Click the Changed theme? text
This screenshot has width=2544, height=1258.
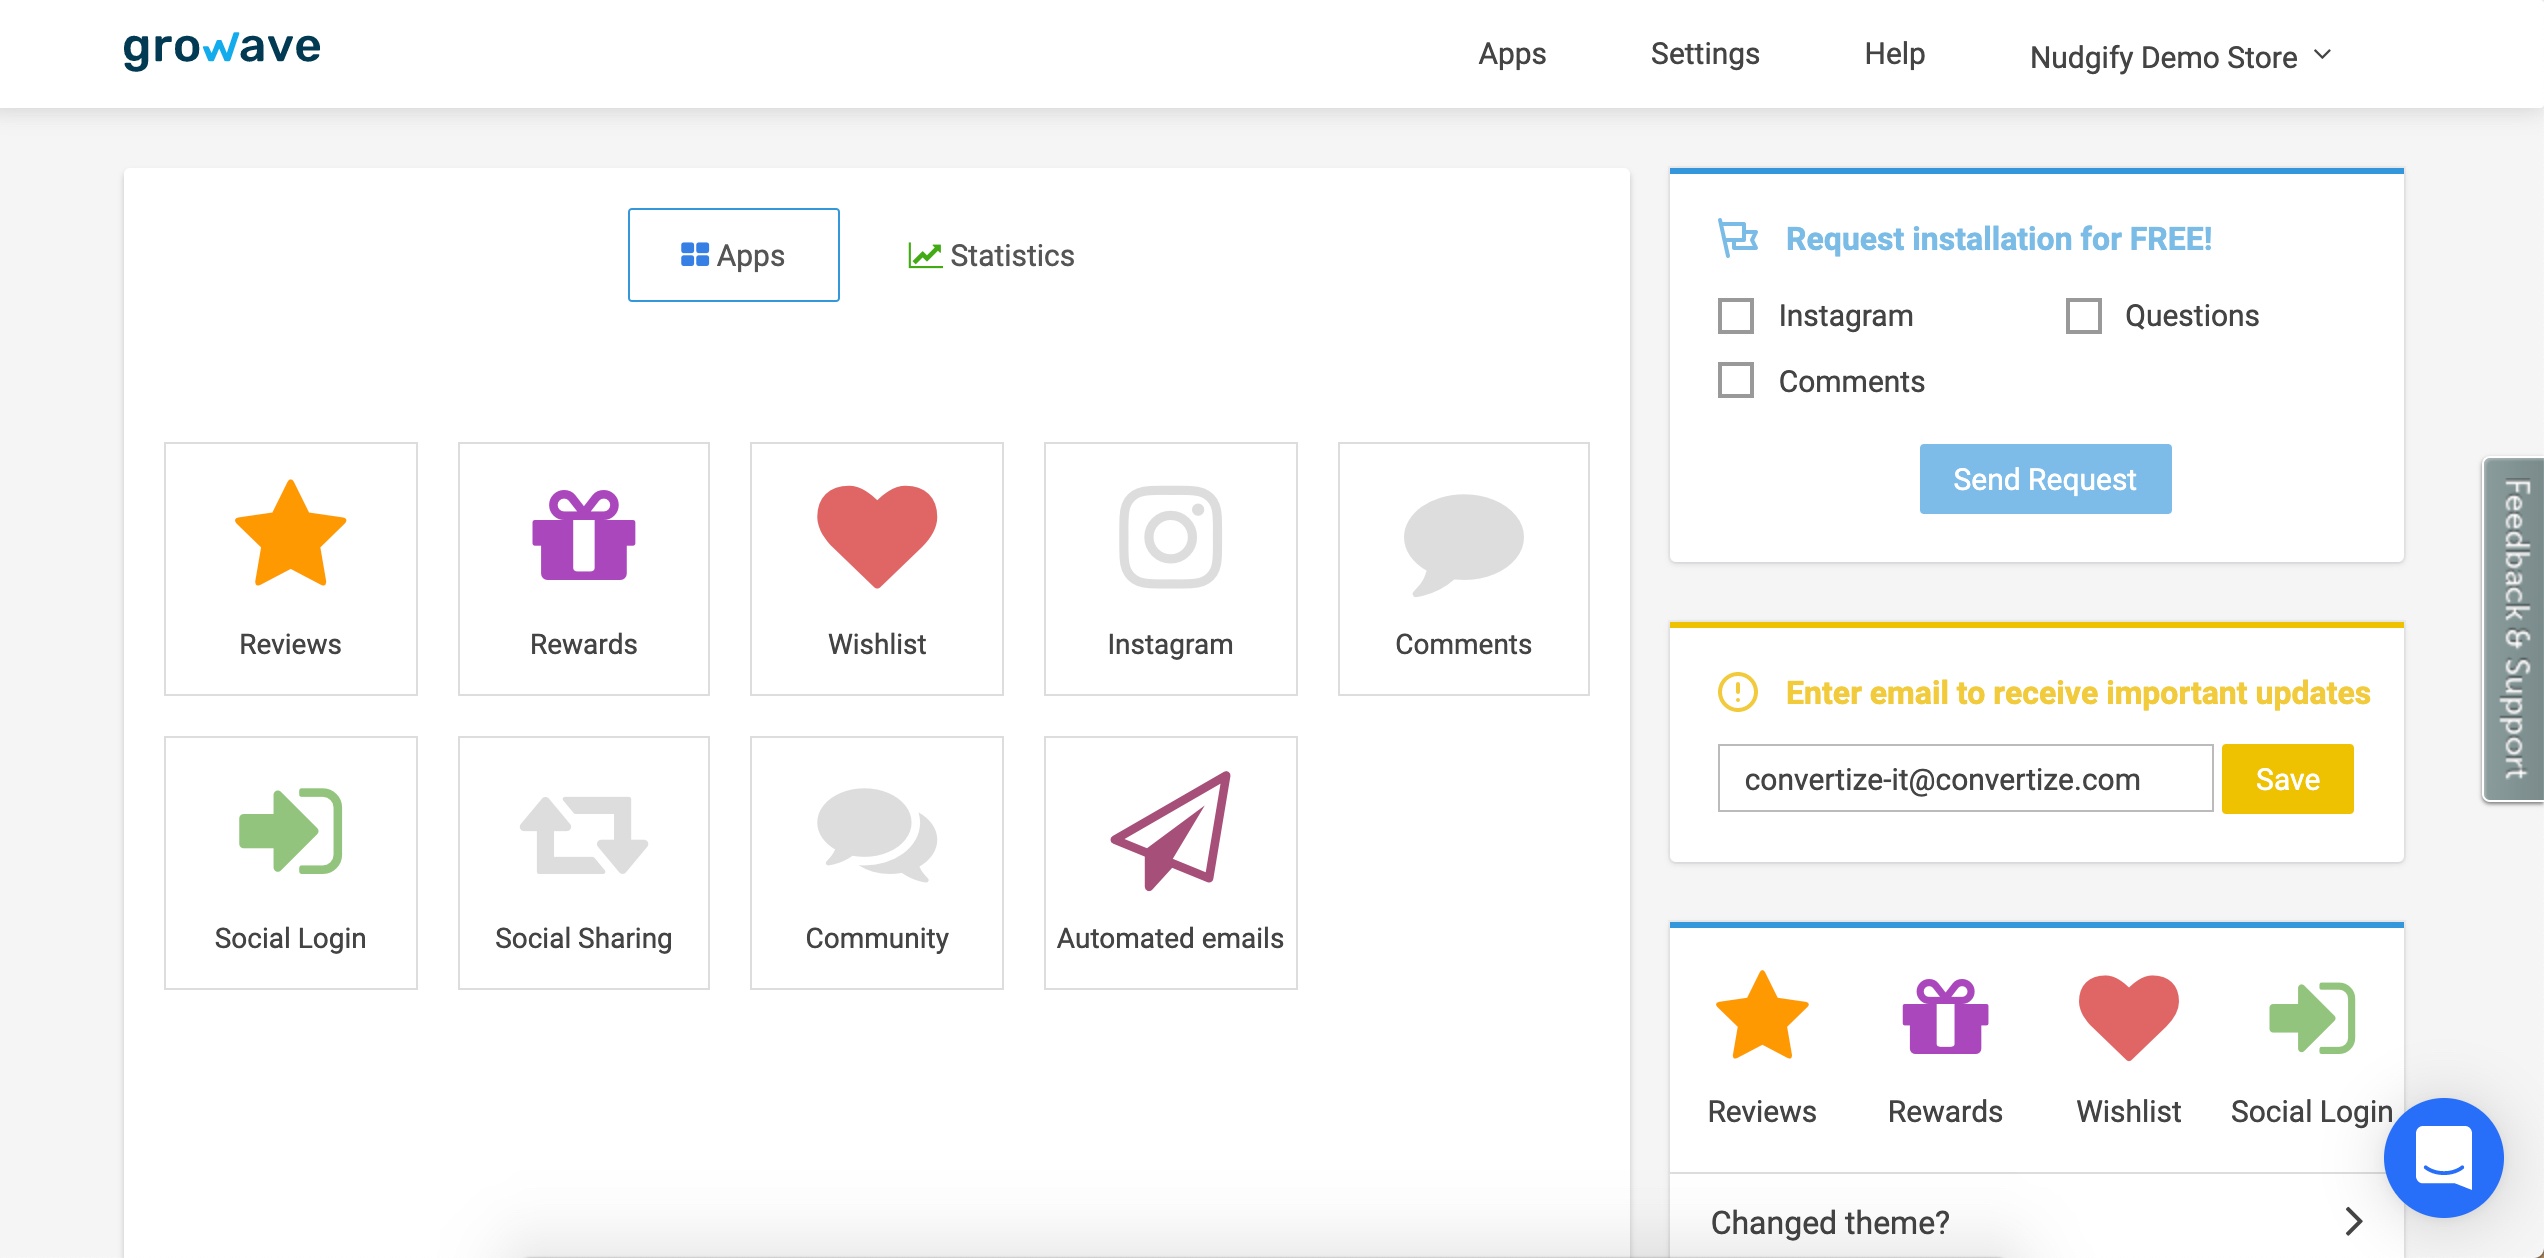point(1830,1222)
